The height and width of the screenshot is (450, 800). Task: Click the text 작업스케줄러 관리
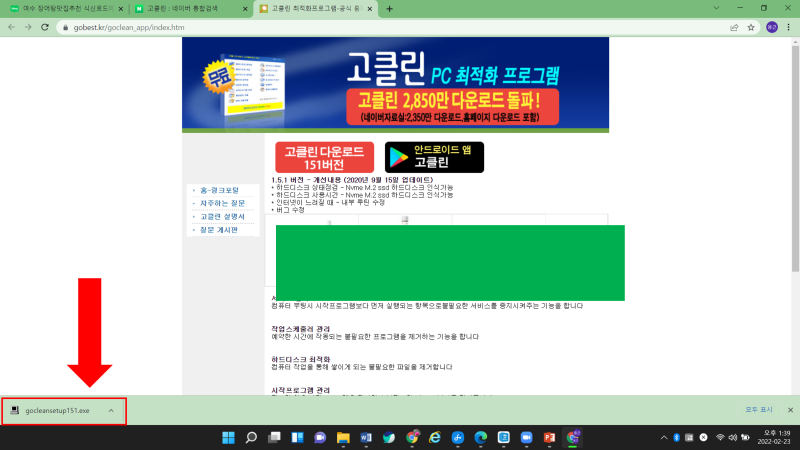pyautogui.click(x=301, y=329)
